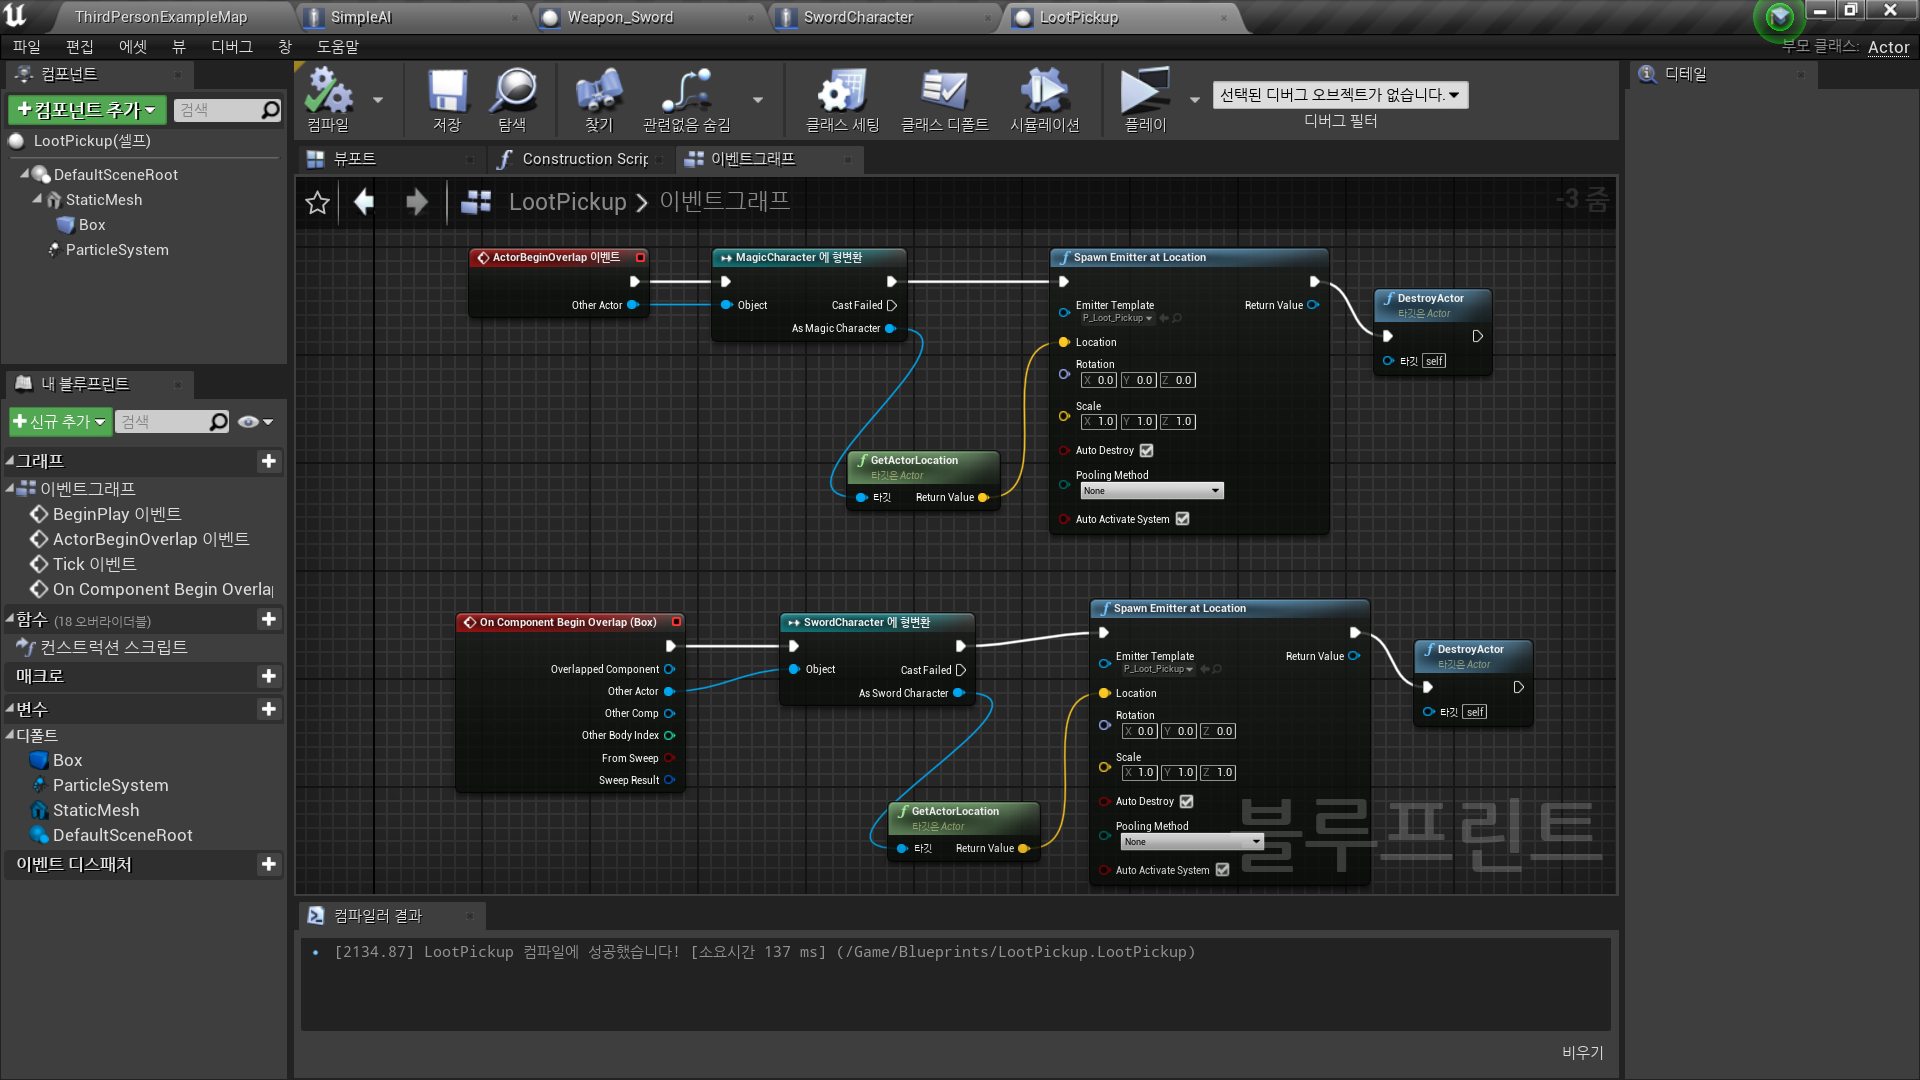Image resolution: width=1920 pixels, height=1080 pixels.
Task: Toggle Auto Activate System on upper Spawn Emitter
Action: pyautogui.click(x=1183, y=519)
